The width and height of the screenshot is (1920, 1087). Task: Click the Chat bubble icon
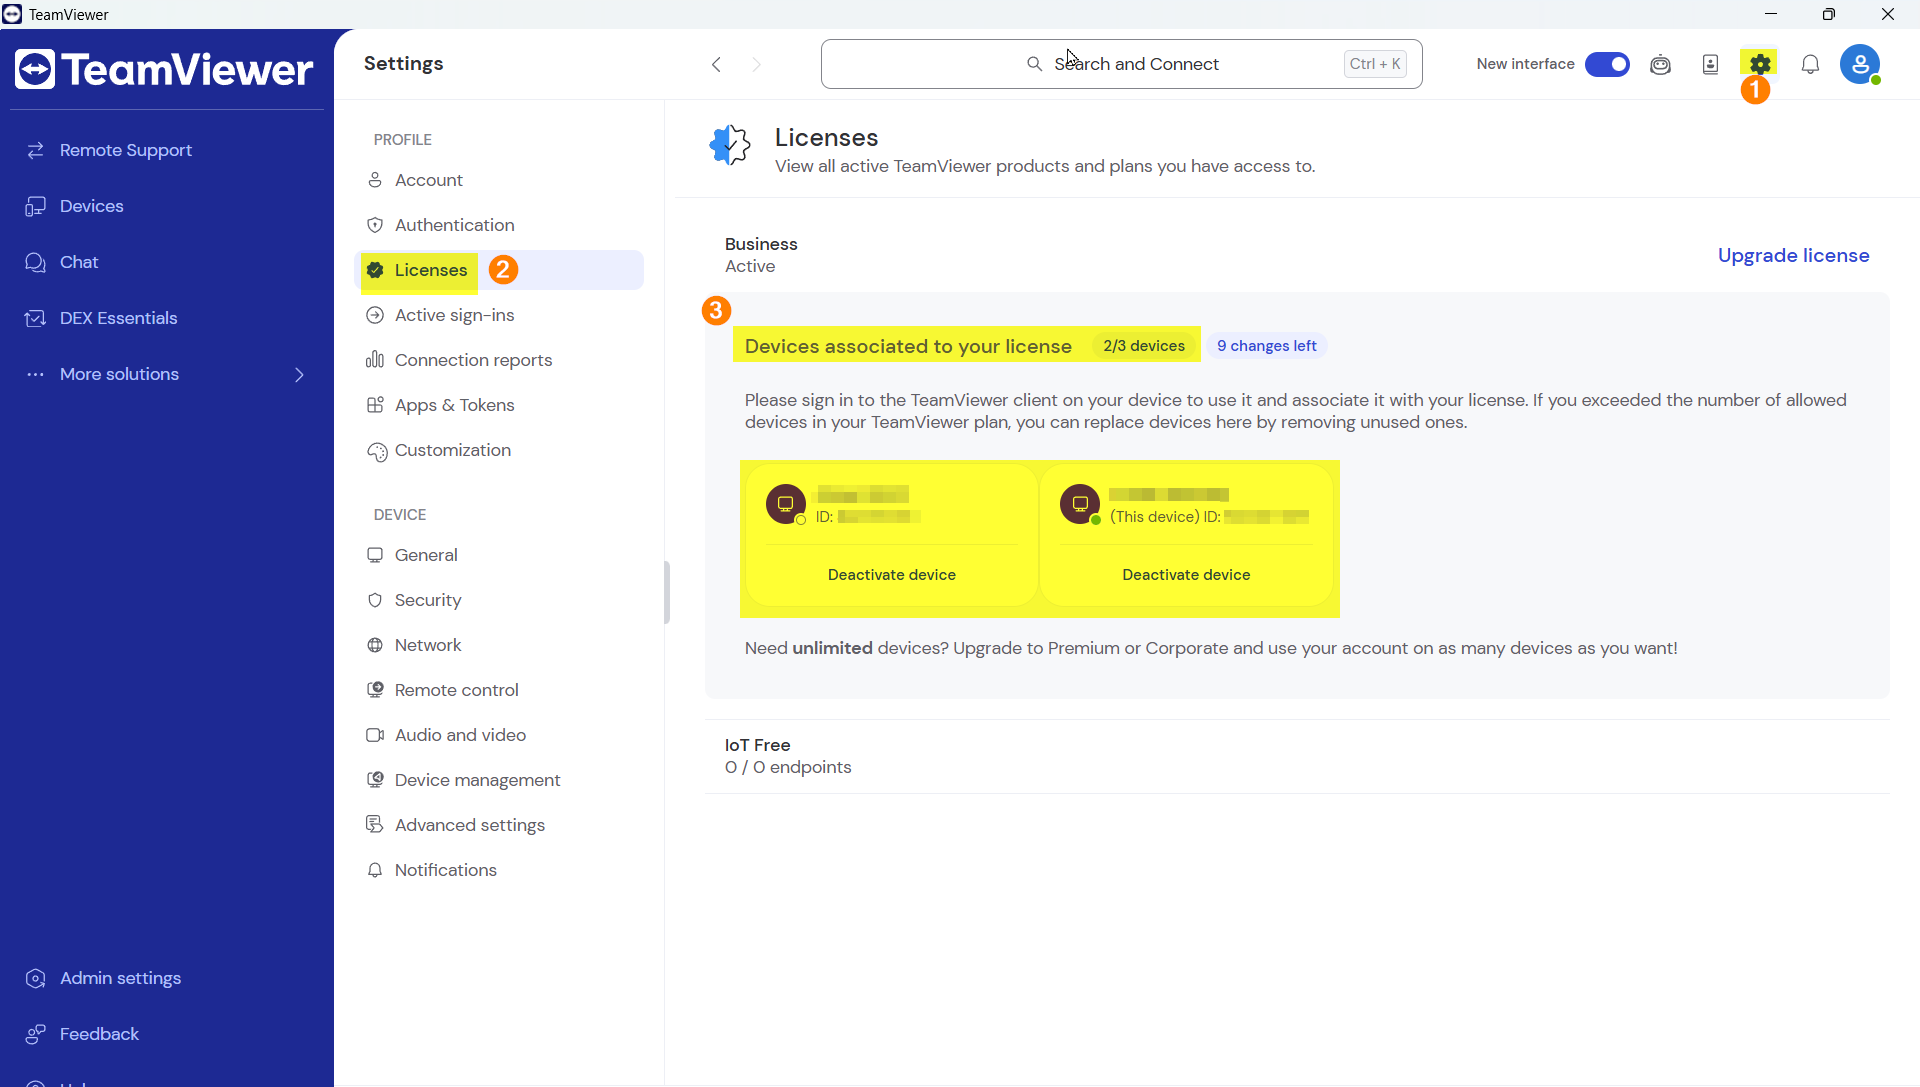coord(36,262)
